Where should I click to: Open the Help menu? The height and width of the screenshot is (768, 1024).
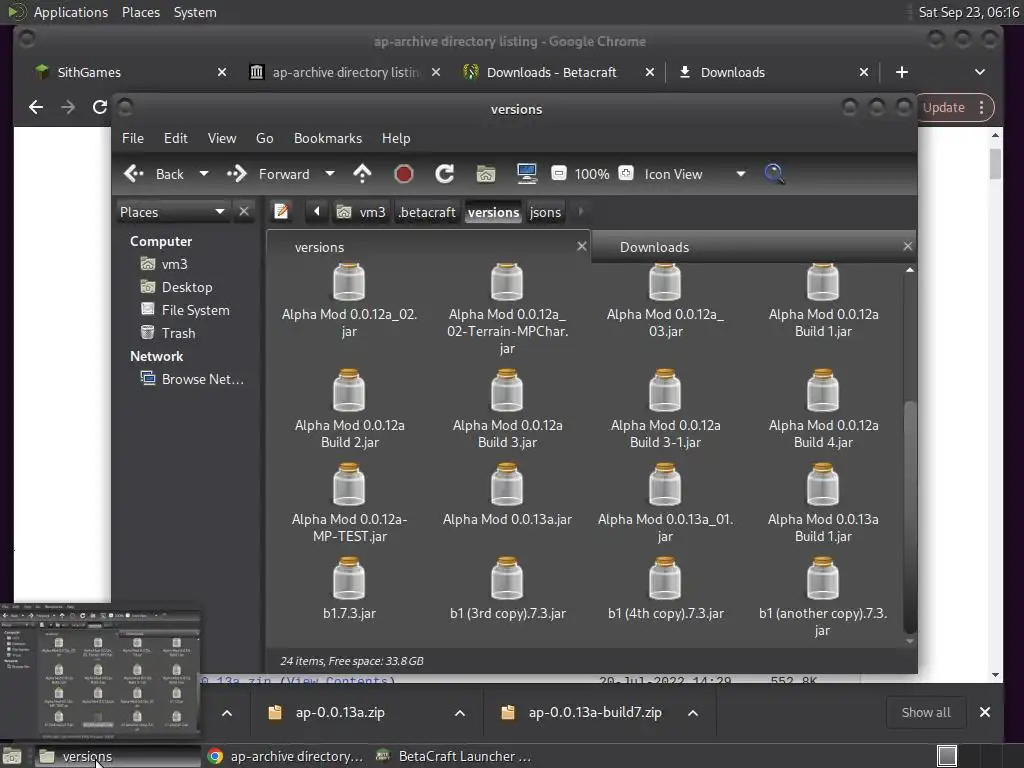[396, 138]
